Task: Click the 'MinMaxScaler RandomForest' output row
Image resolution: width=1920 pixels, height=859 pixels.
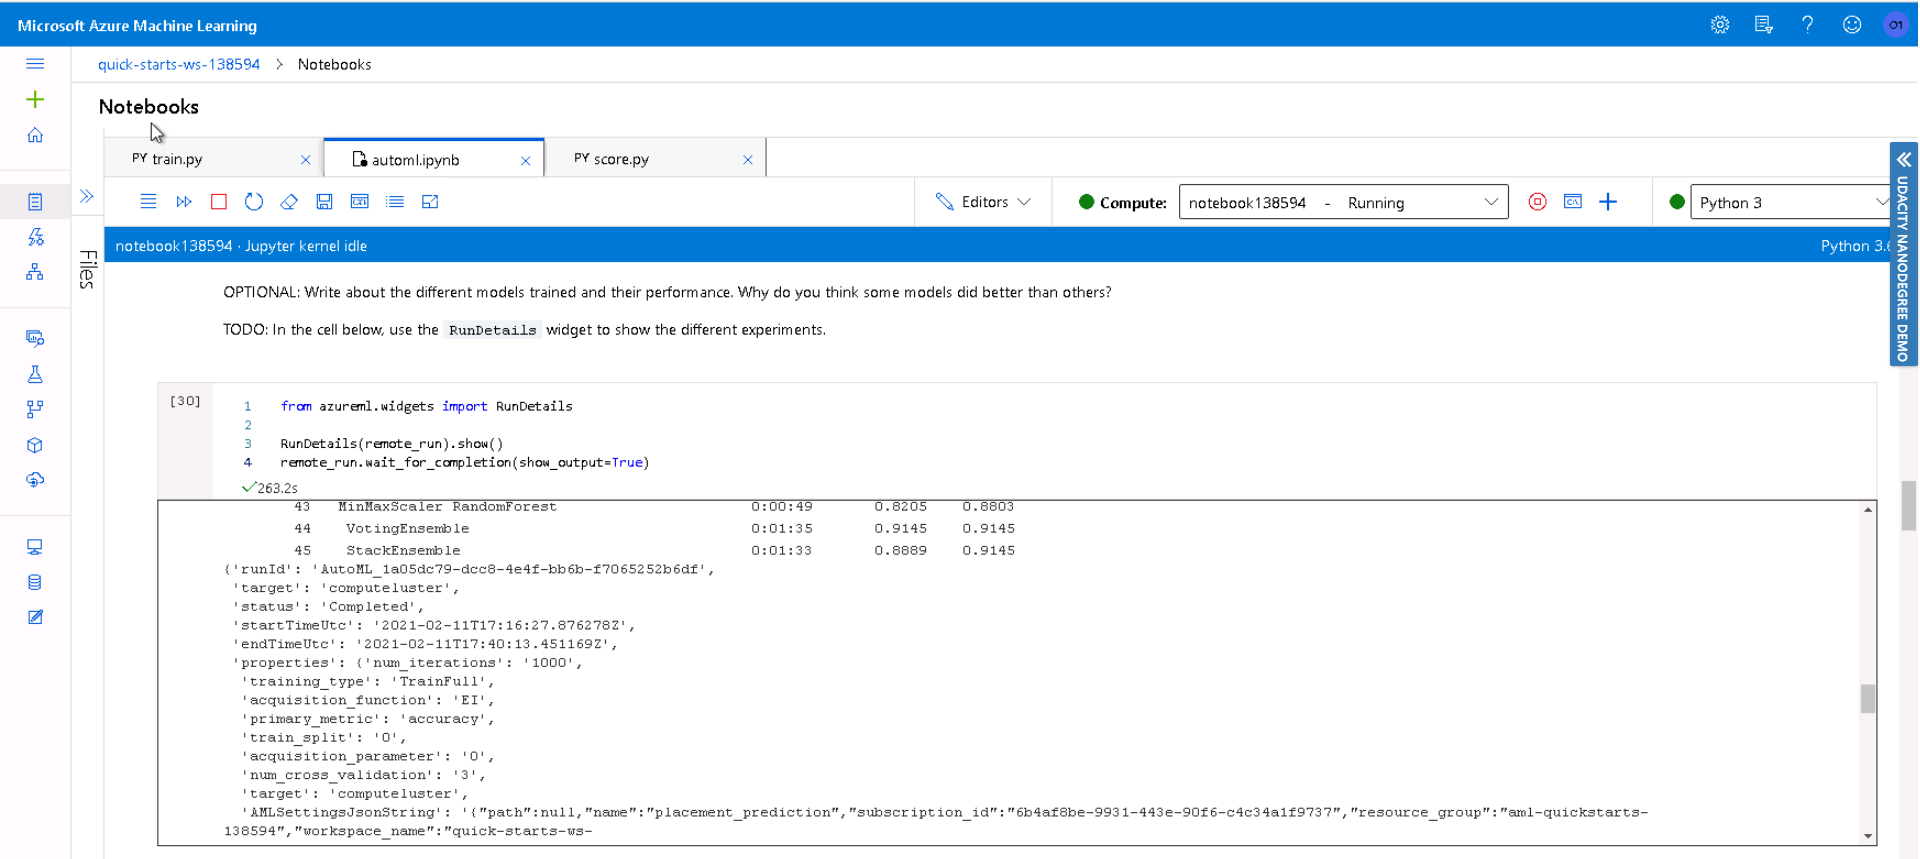Action: 655,507
